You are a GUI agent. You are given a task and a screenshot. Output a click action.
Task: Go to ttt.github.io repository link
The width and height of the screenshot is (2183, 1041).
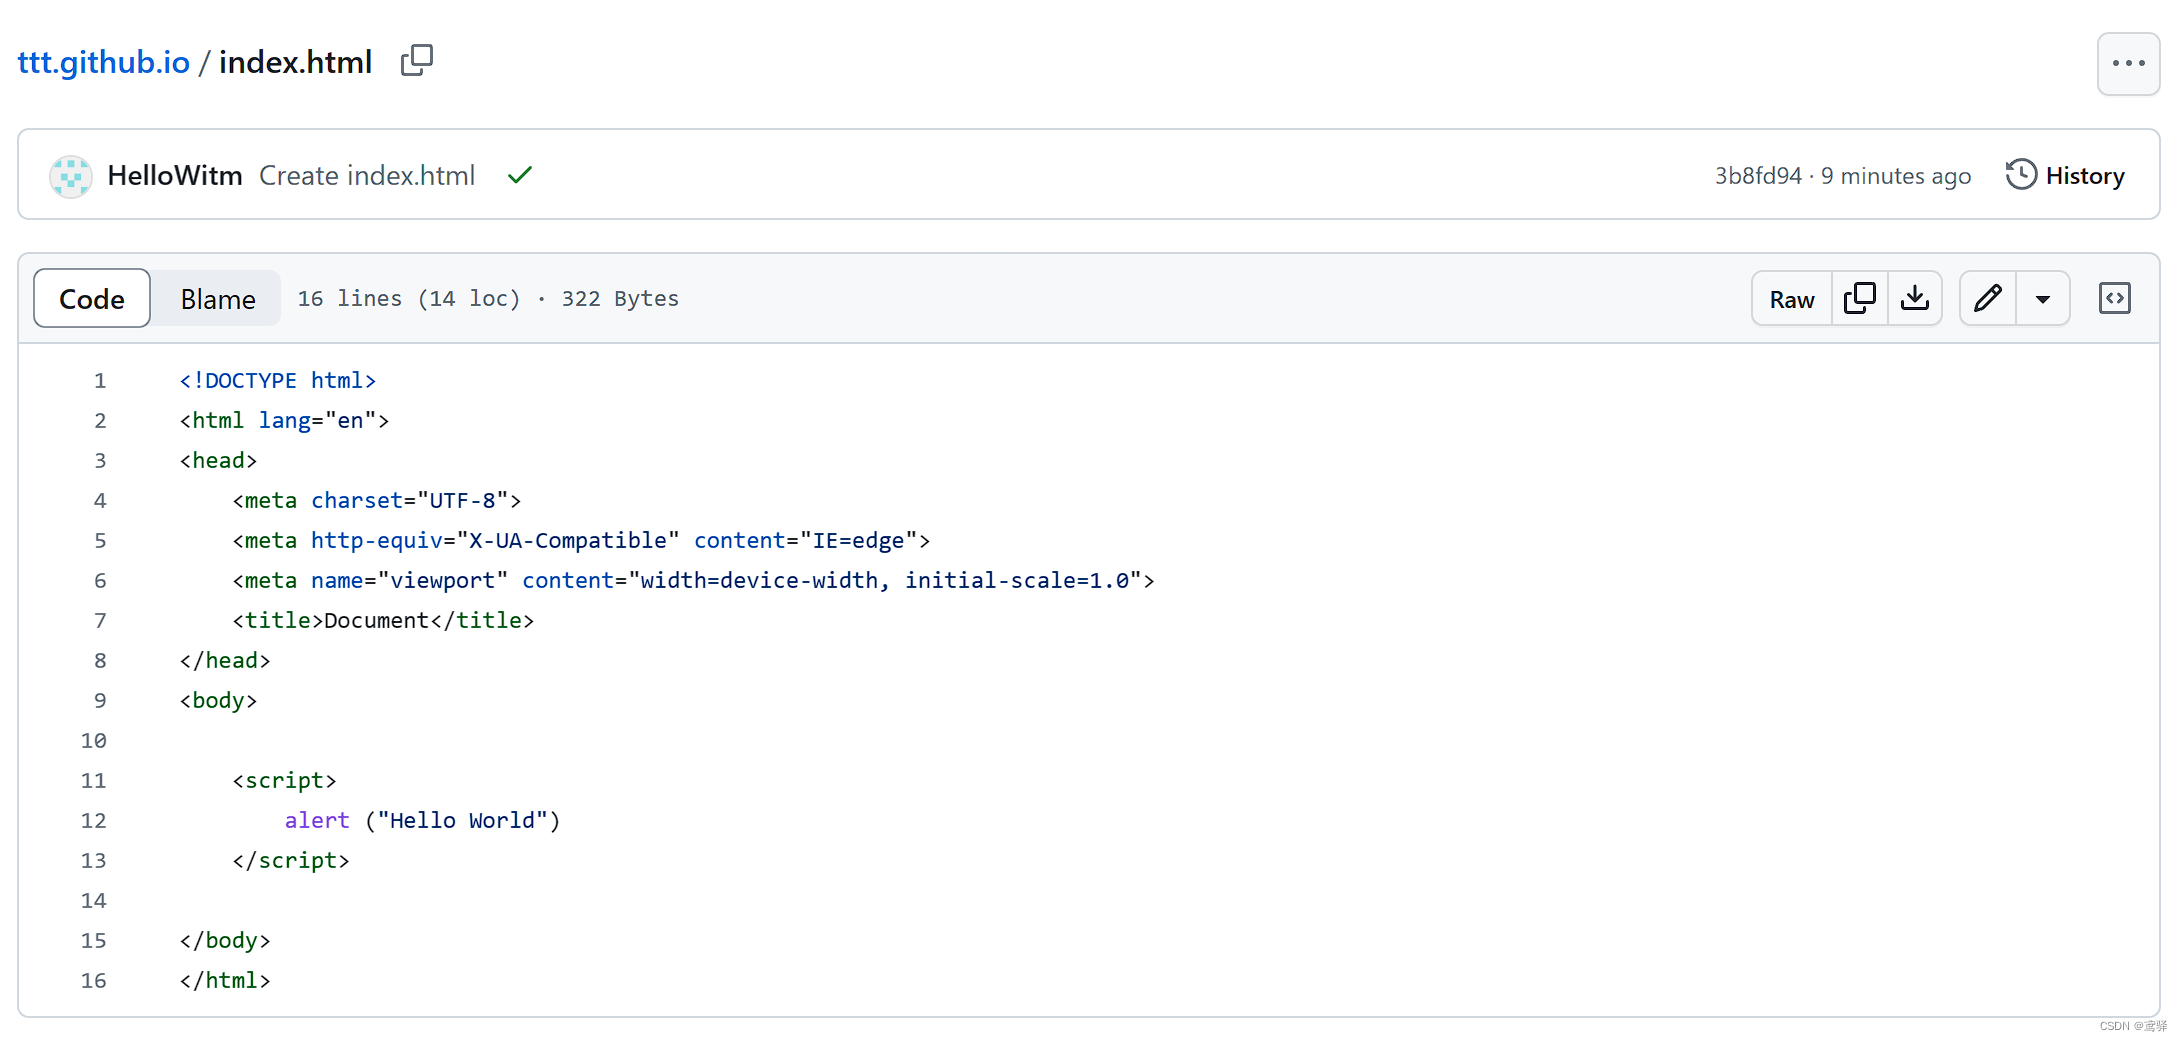(x=104, y=62)
